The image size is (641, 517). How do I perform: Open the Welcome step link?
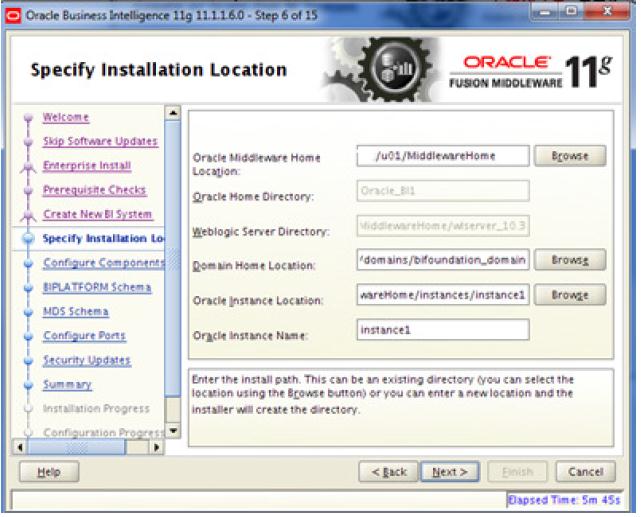click(66, 117)
